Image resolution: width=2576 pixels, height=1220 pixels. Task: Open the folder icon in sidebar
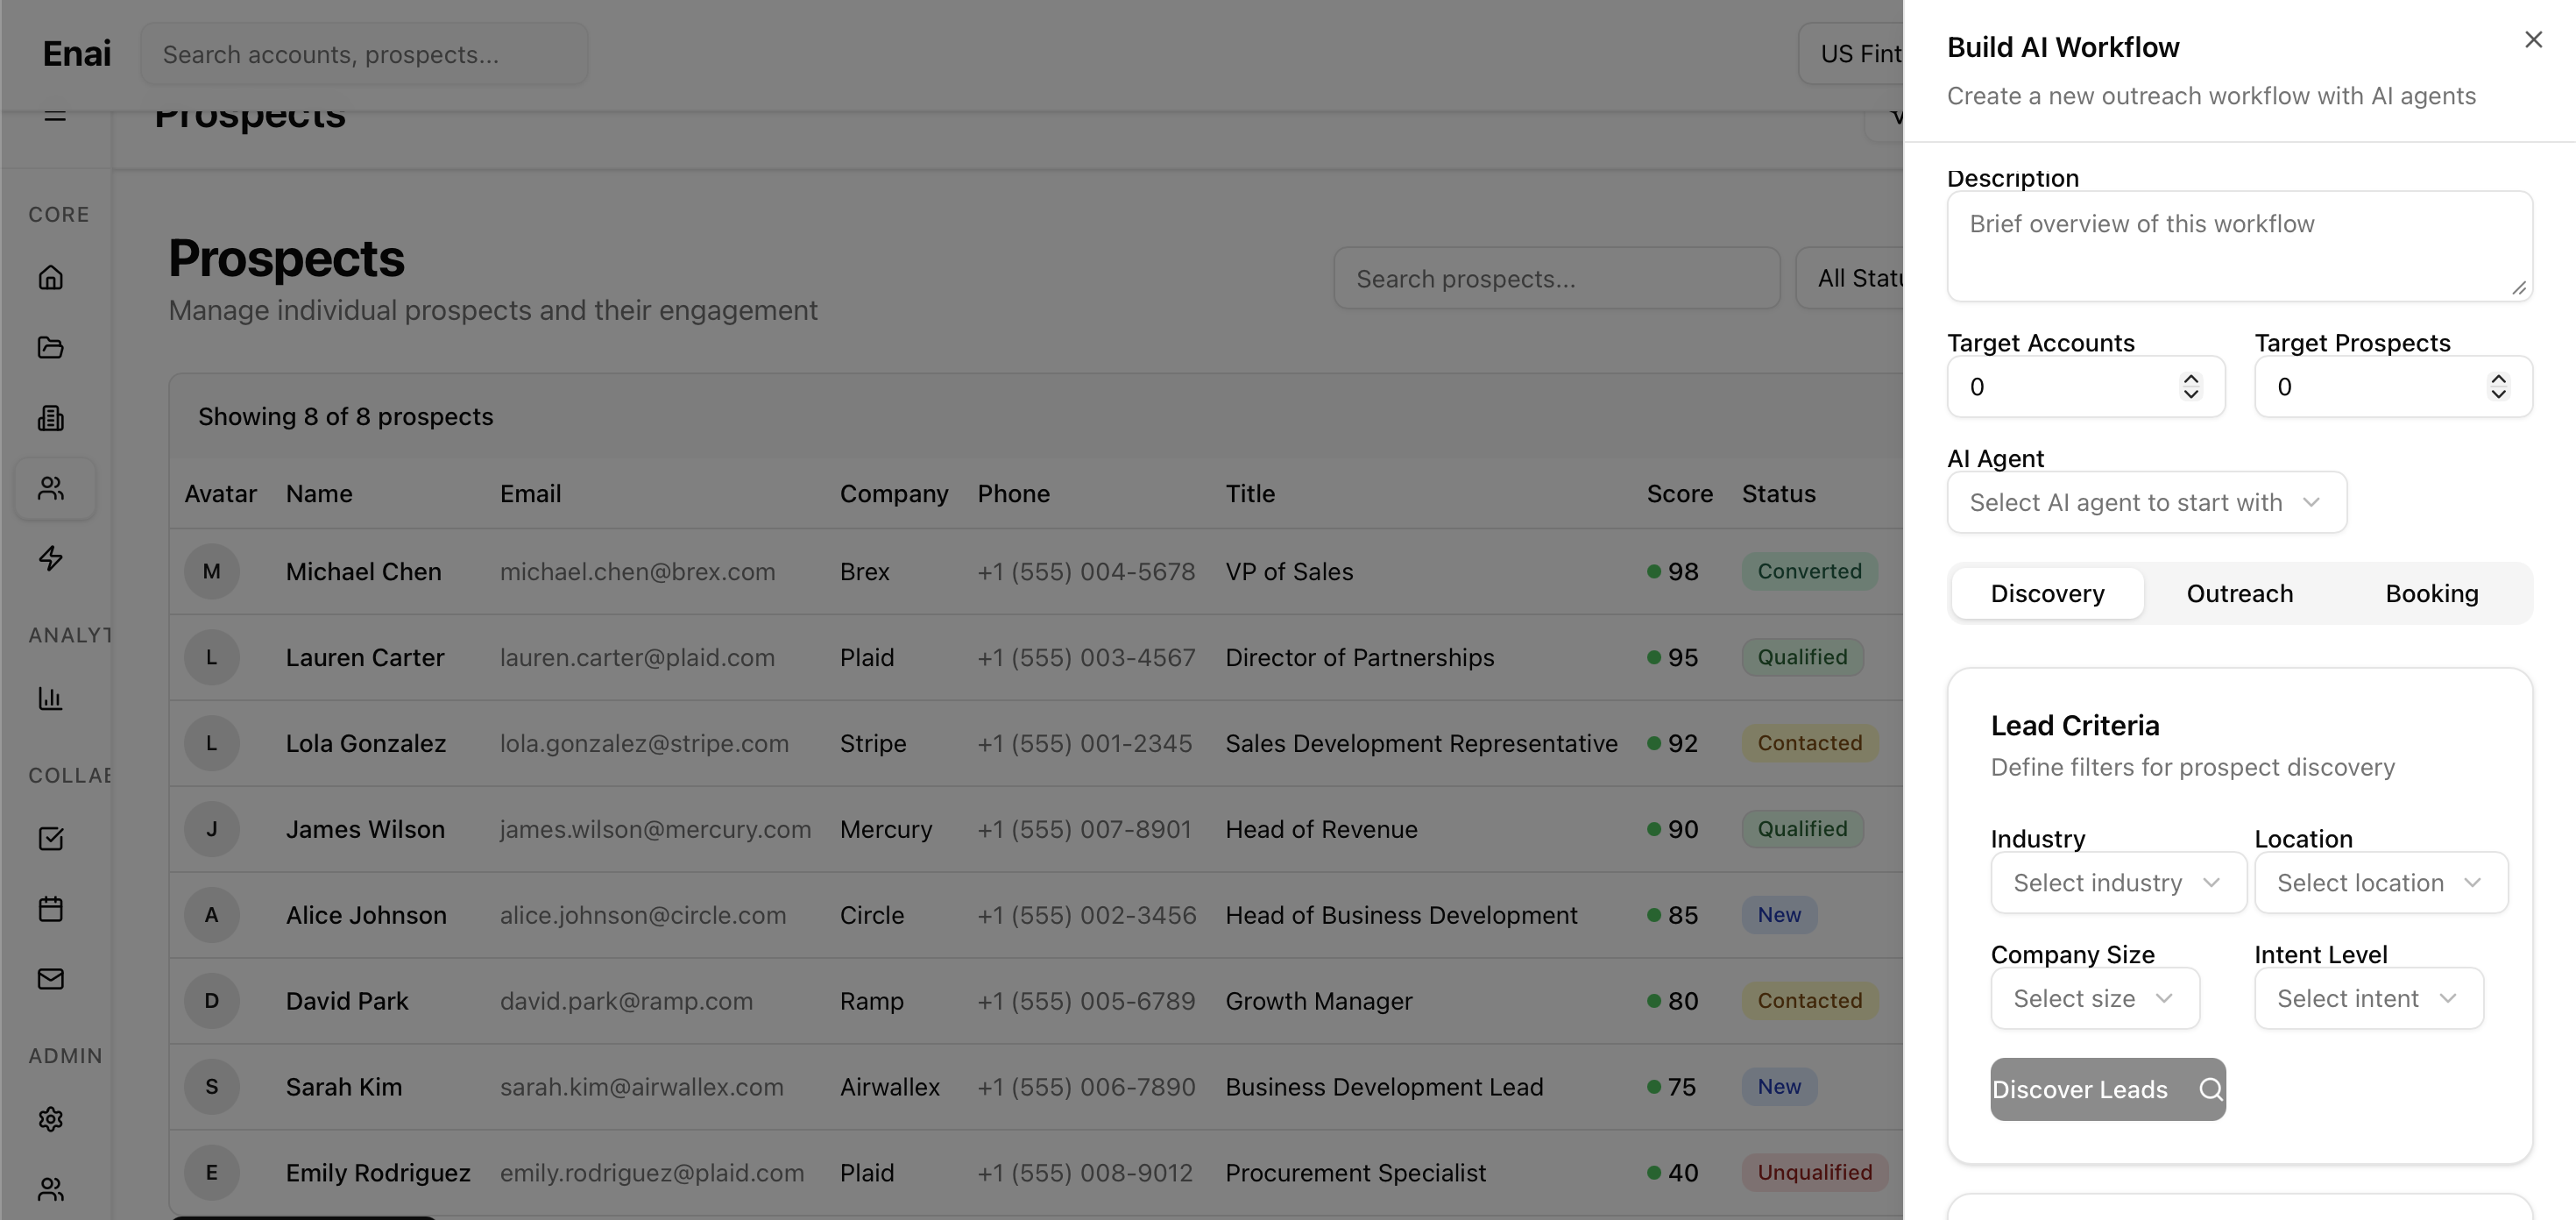51,347
